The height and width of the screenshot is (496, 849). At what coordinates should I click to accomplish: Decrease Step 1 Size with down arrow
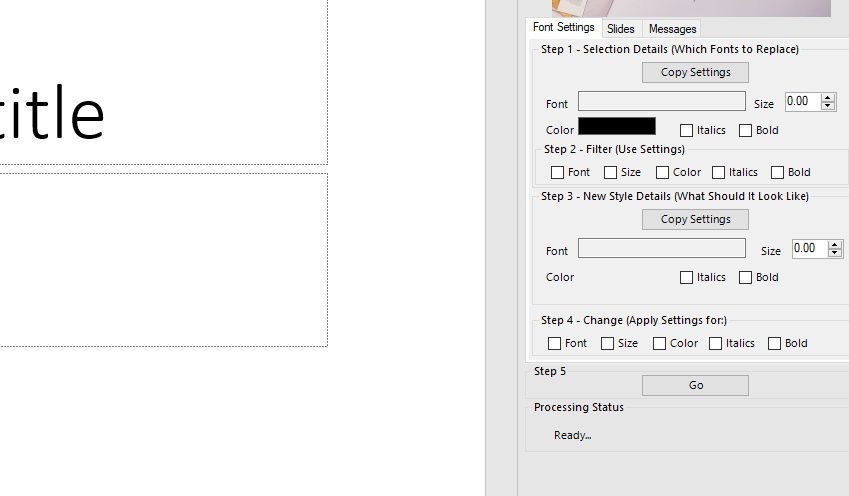coord(827,106)
